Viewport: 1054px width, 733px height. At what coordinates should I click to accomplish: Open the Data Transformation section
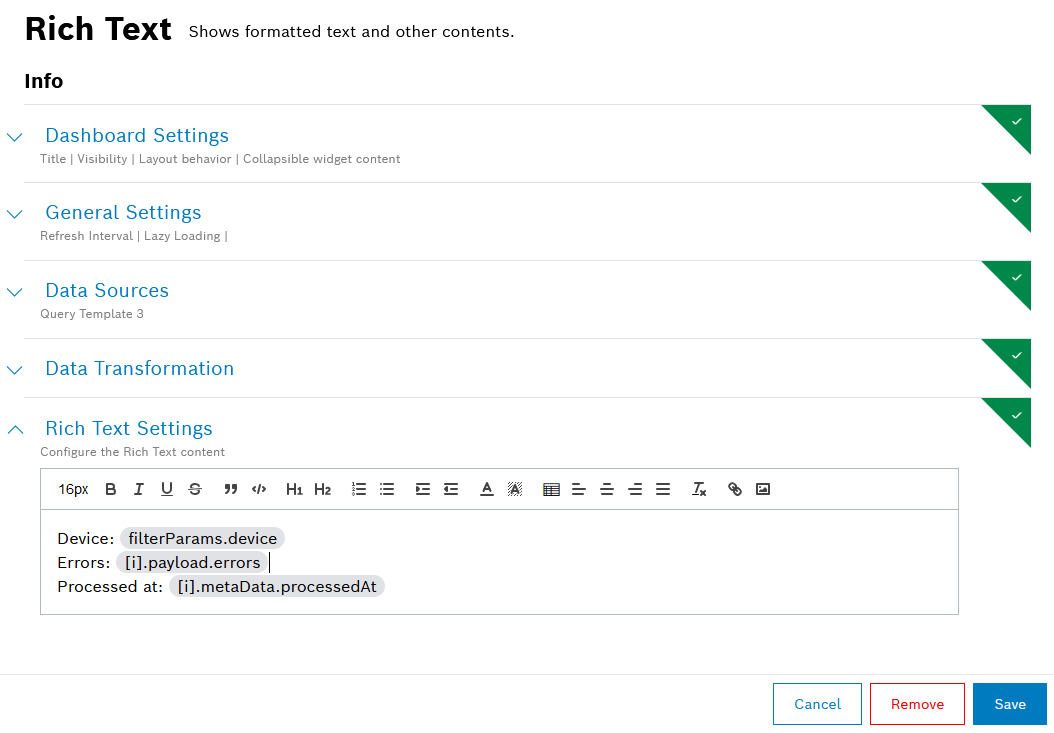pyautogui.click(x=139, y=368)
